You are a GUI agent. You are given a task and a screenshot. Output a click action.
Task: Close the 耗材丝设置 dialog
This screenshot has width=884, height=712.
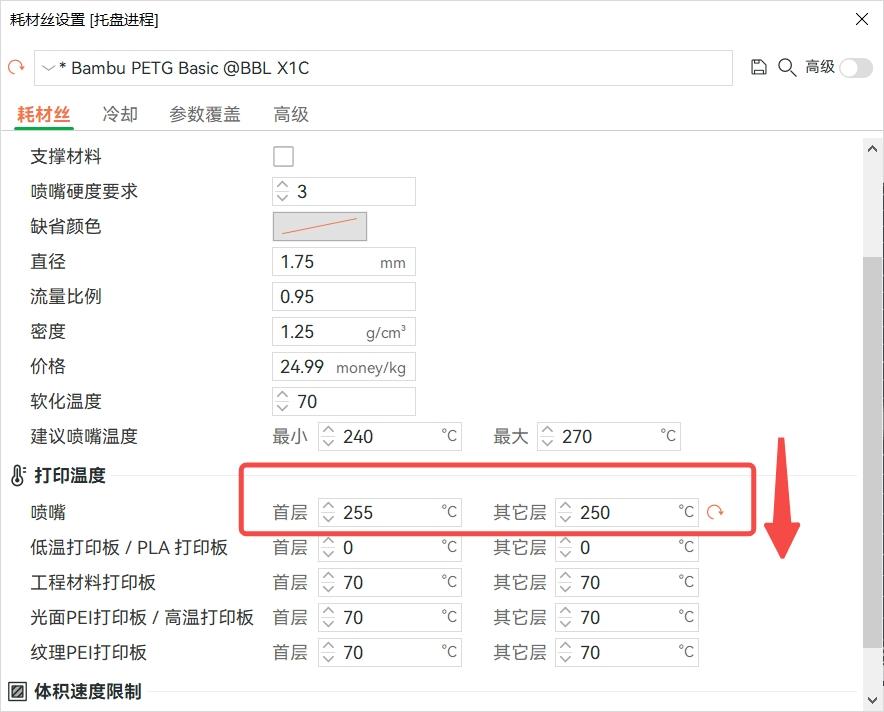coord(861,19)
